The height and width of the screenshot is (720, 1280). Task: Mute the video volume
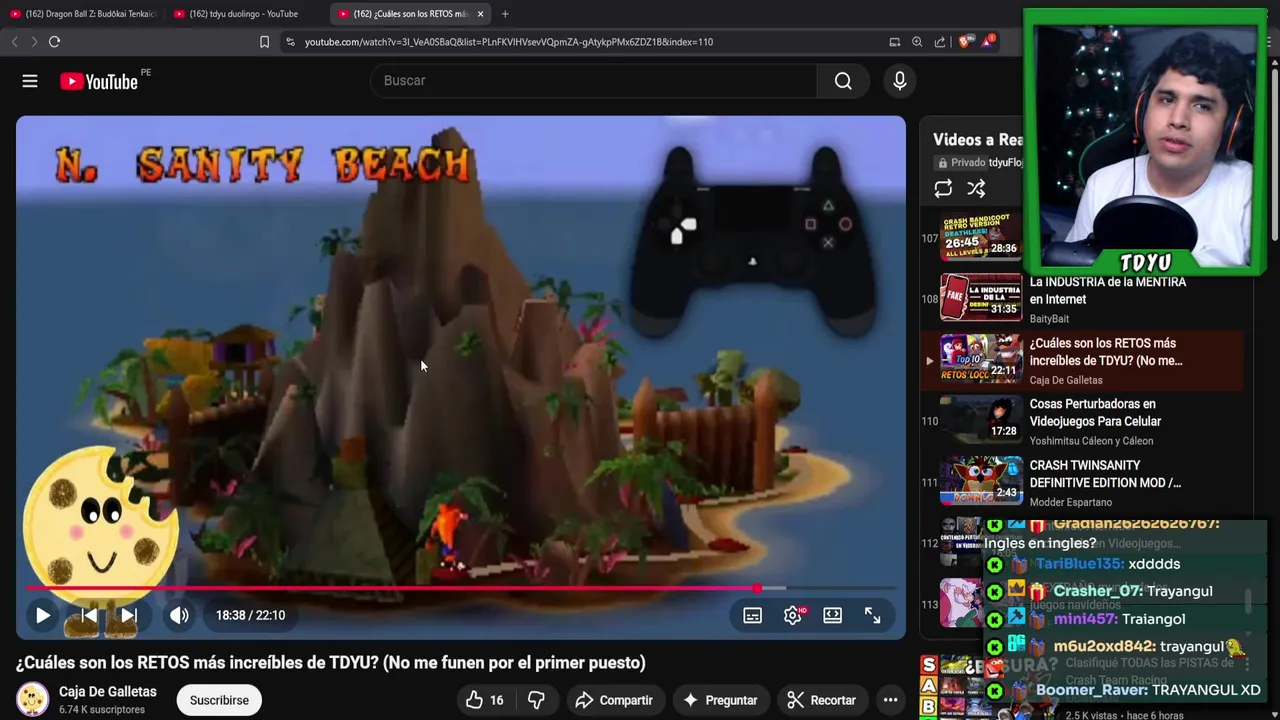point(179,616)
